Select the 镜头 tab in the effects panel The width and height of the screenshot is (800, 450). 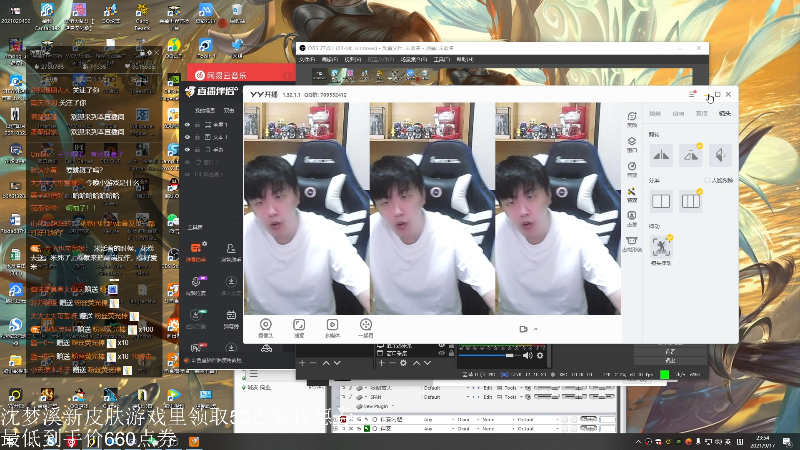(724, 113)
